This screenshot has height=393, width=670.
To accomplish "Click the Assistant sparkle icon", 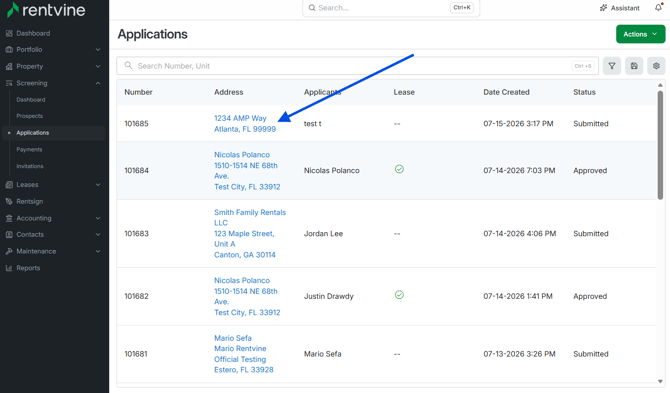I will (x=603, y=8).
